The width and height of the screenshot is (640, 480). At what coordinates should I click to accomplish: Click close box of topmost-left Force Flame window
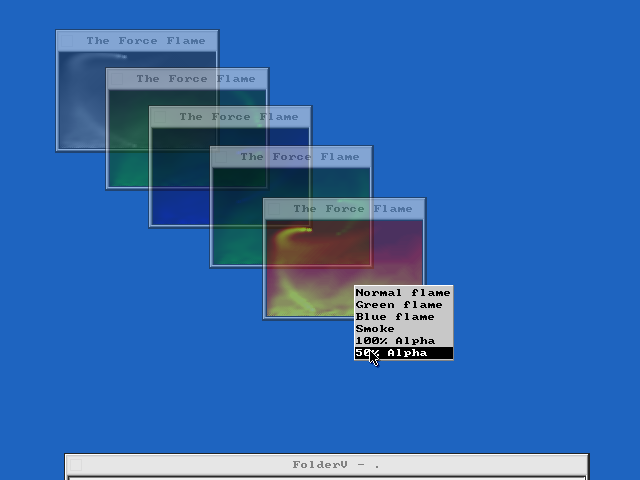pyautogui.click(x=67, y=41)
